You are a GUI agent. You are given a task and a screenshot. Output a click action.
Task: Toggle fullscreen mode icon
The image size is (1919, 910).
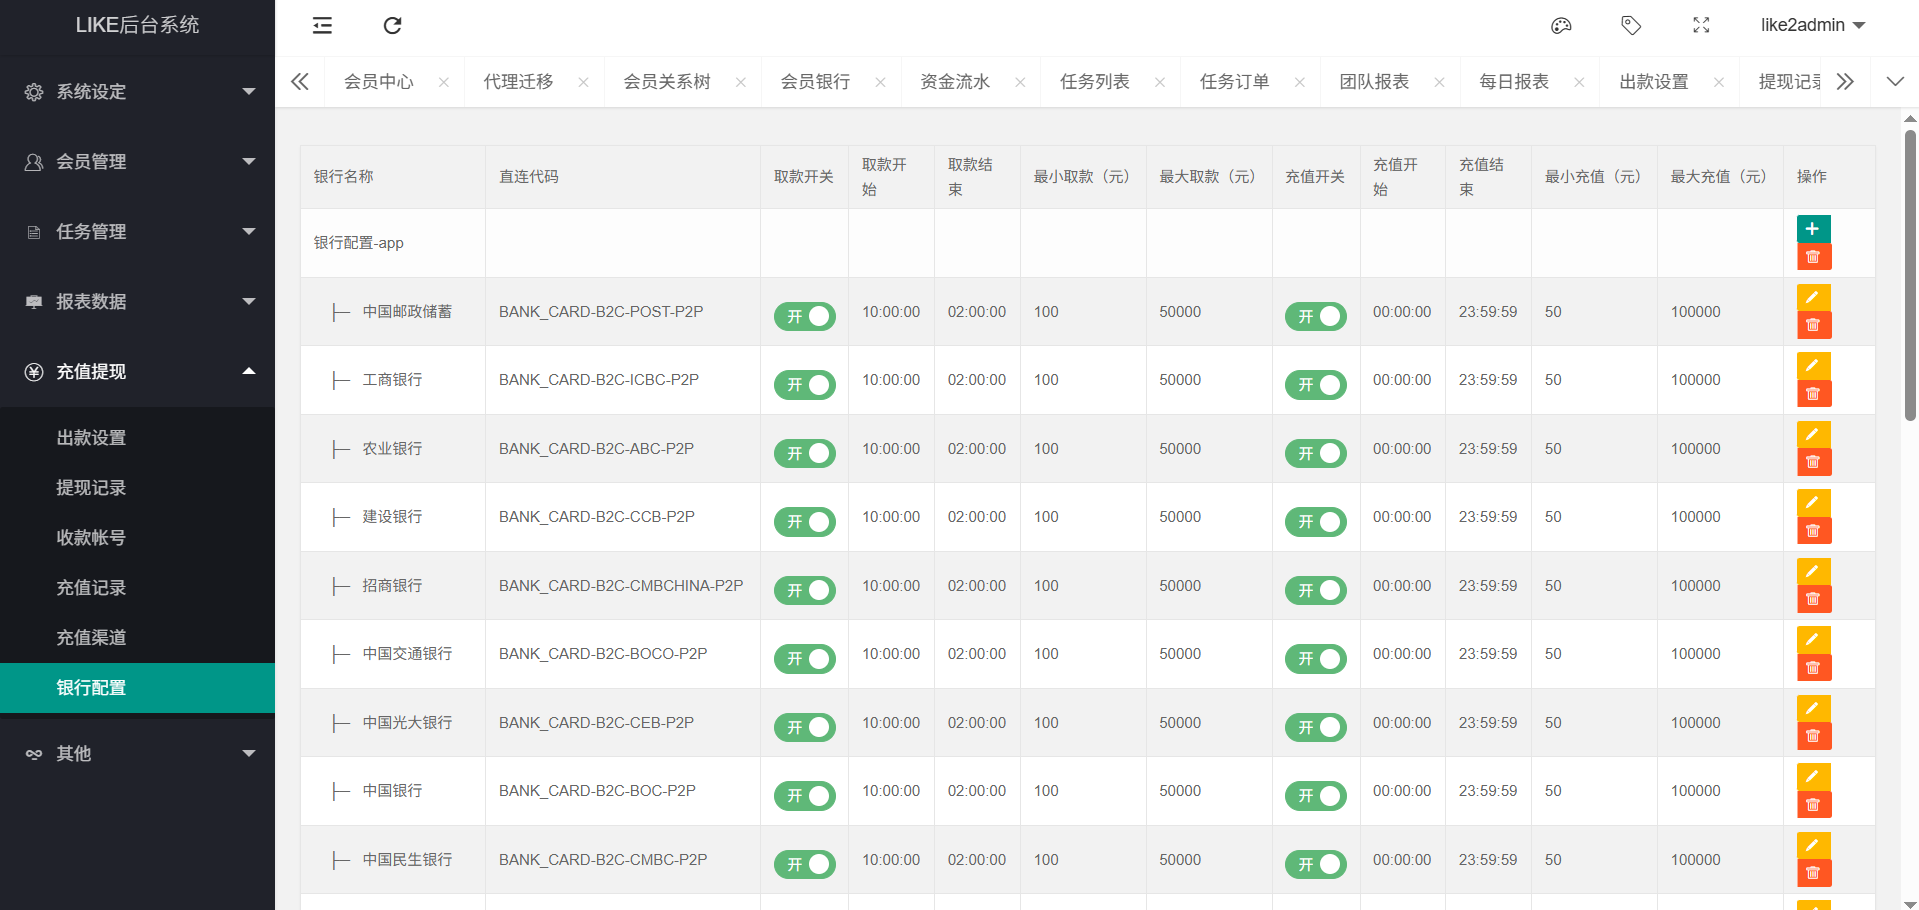click(1701, 26)
